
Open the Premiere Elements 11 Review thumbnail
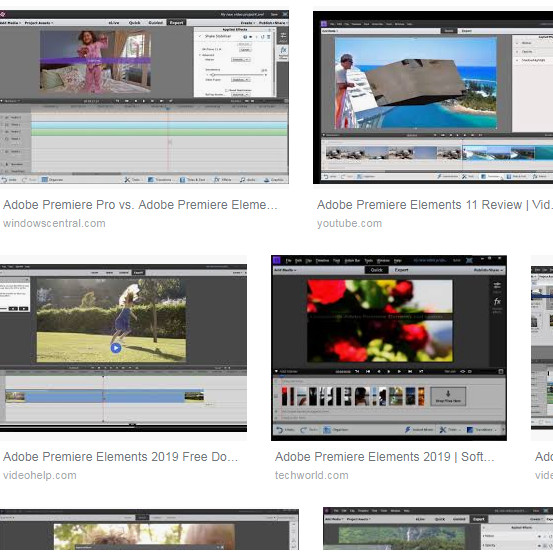click(433, 97)
